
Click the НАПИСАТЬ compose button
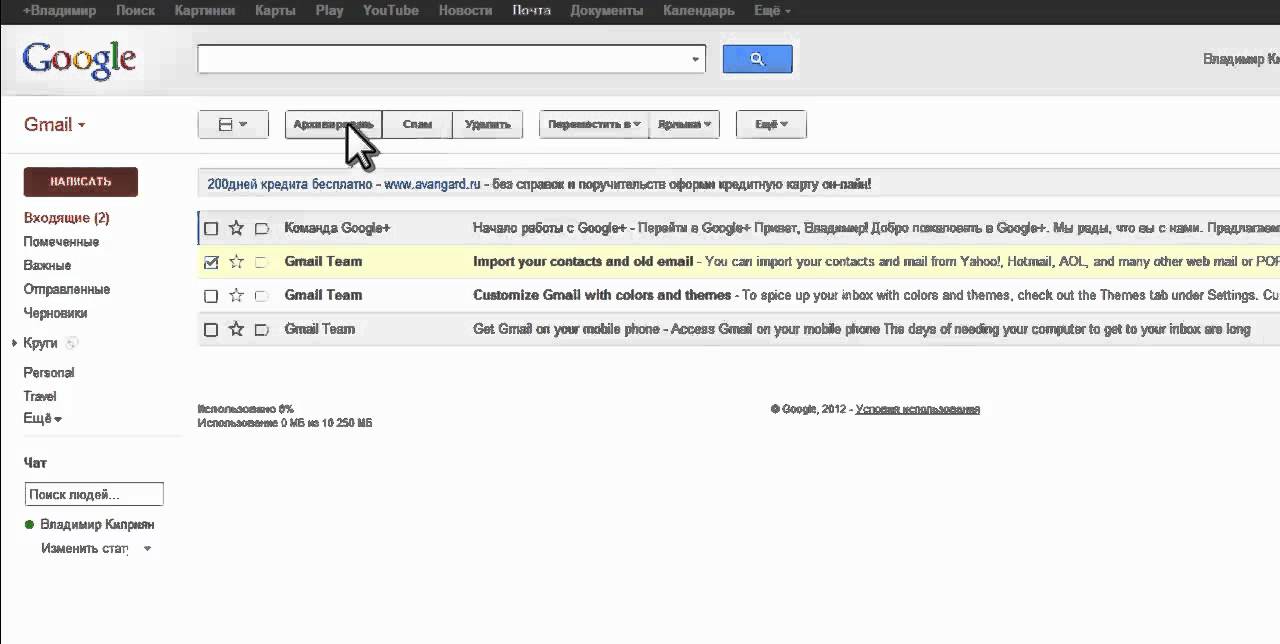pos(80,182)
